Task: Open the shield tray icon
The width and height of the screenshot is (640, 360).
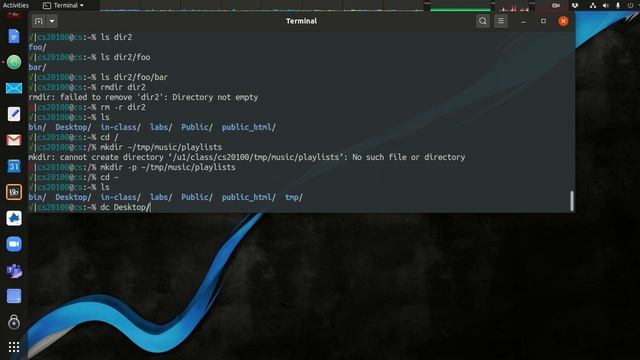Action: click(575, 5)
